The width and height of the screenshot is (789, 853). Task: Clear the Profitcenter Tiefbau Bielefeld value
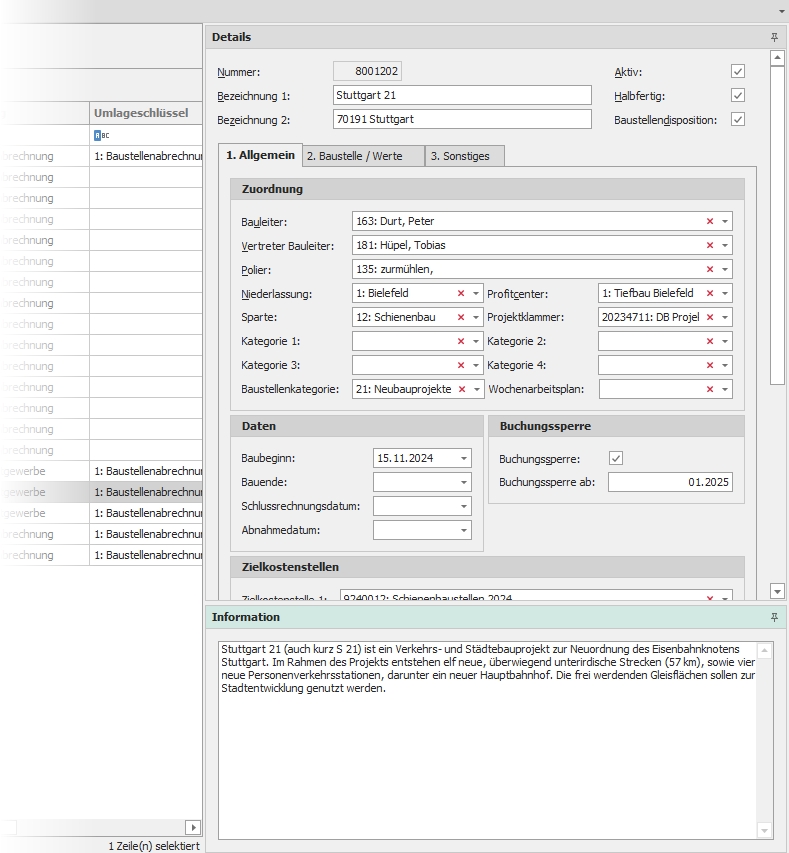click(x=710, y=293)
